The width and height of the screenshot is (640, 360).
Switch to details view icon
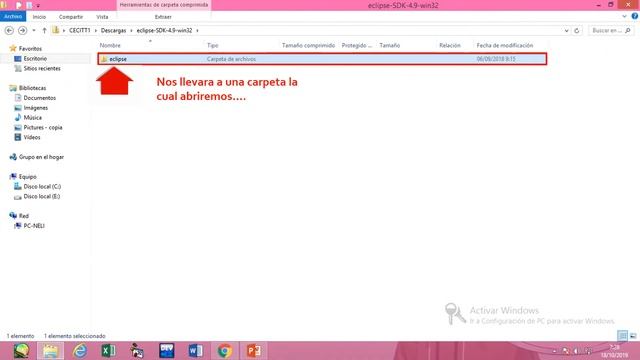(622, 336)
